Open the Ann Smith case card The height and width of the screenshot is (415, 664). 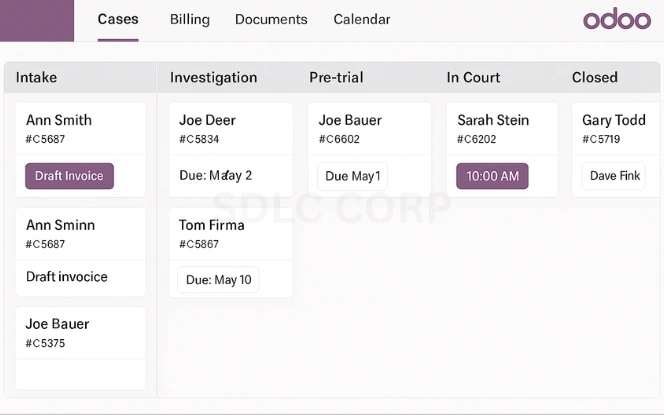[x=80, y=149]
